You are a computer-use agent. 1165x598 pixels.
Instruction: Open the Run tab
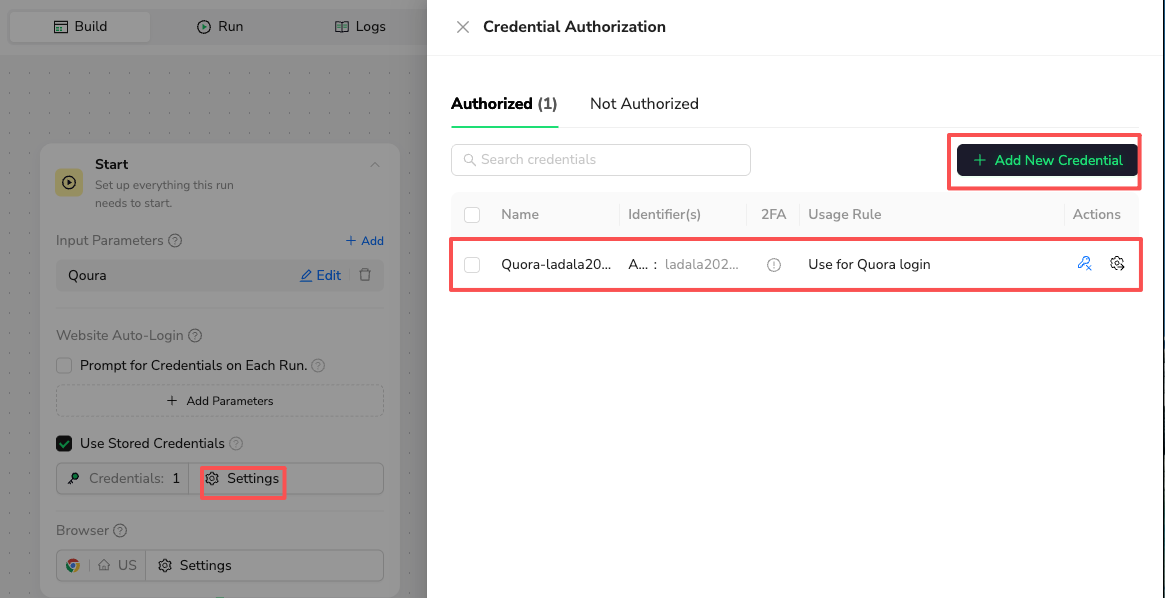click(220, 27)
